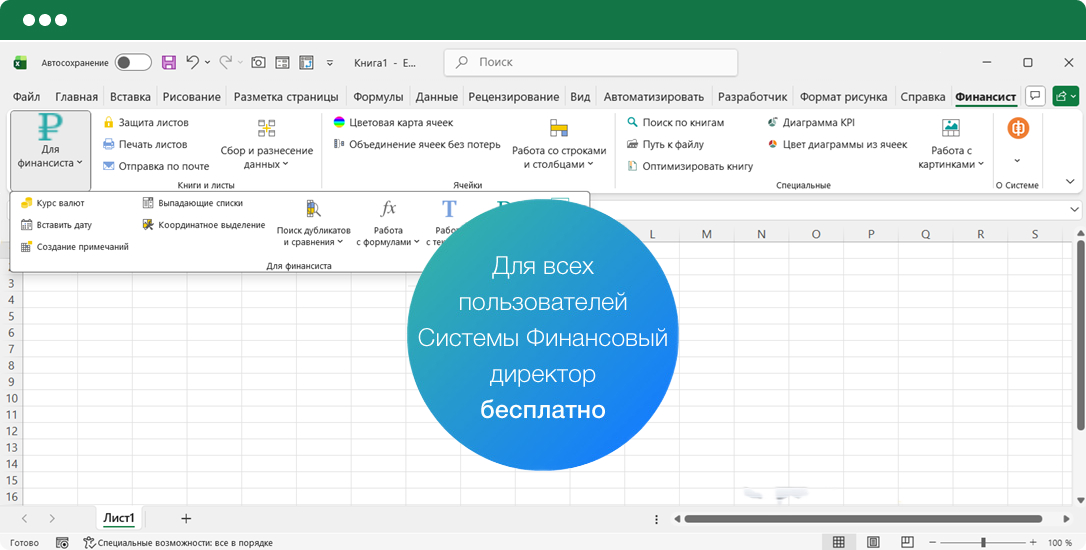Select column M header
The height and width of the screenshot is (550, 1086).
click(x=706, y=234)
